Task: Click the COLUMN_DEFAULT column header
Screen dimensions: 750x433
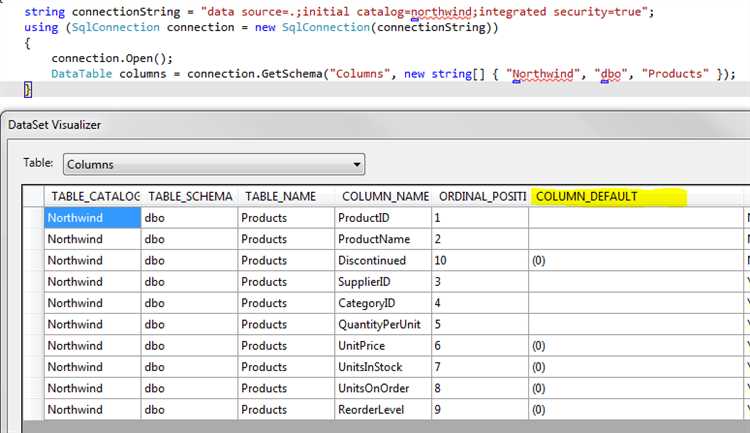Action: click(636, 196)
